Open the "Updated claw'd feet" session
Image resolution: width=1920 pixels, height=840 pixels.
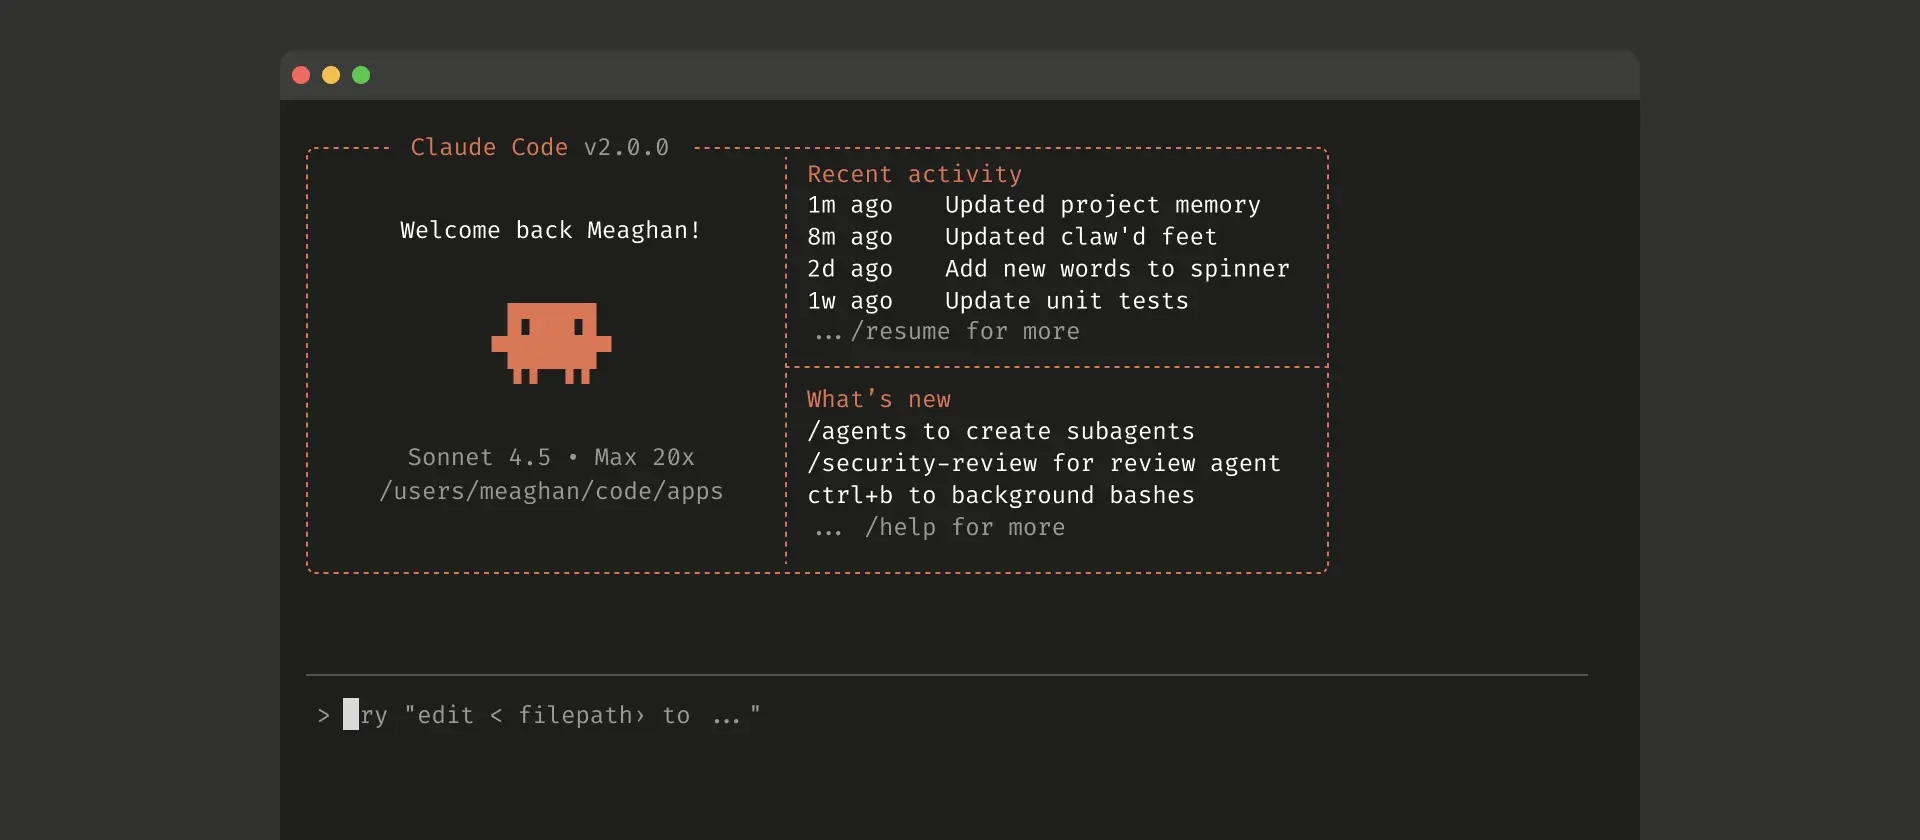(1080, 237)
